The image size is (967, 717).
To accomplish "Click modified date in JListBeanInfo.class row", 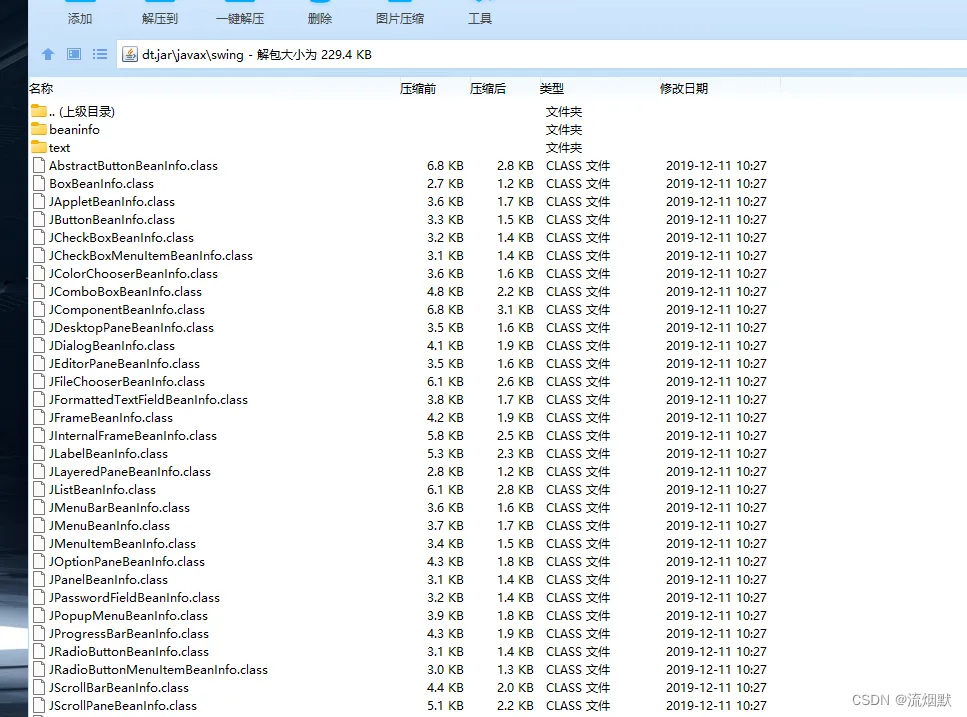I will pos(716,490).
